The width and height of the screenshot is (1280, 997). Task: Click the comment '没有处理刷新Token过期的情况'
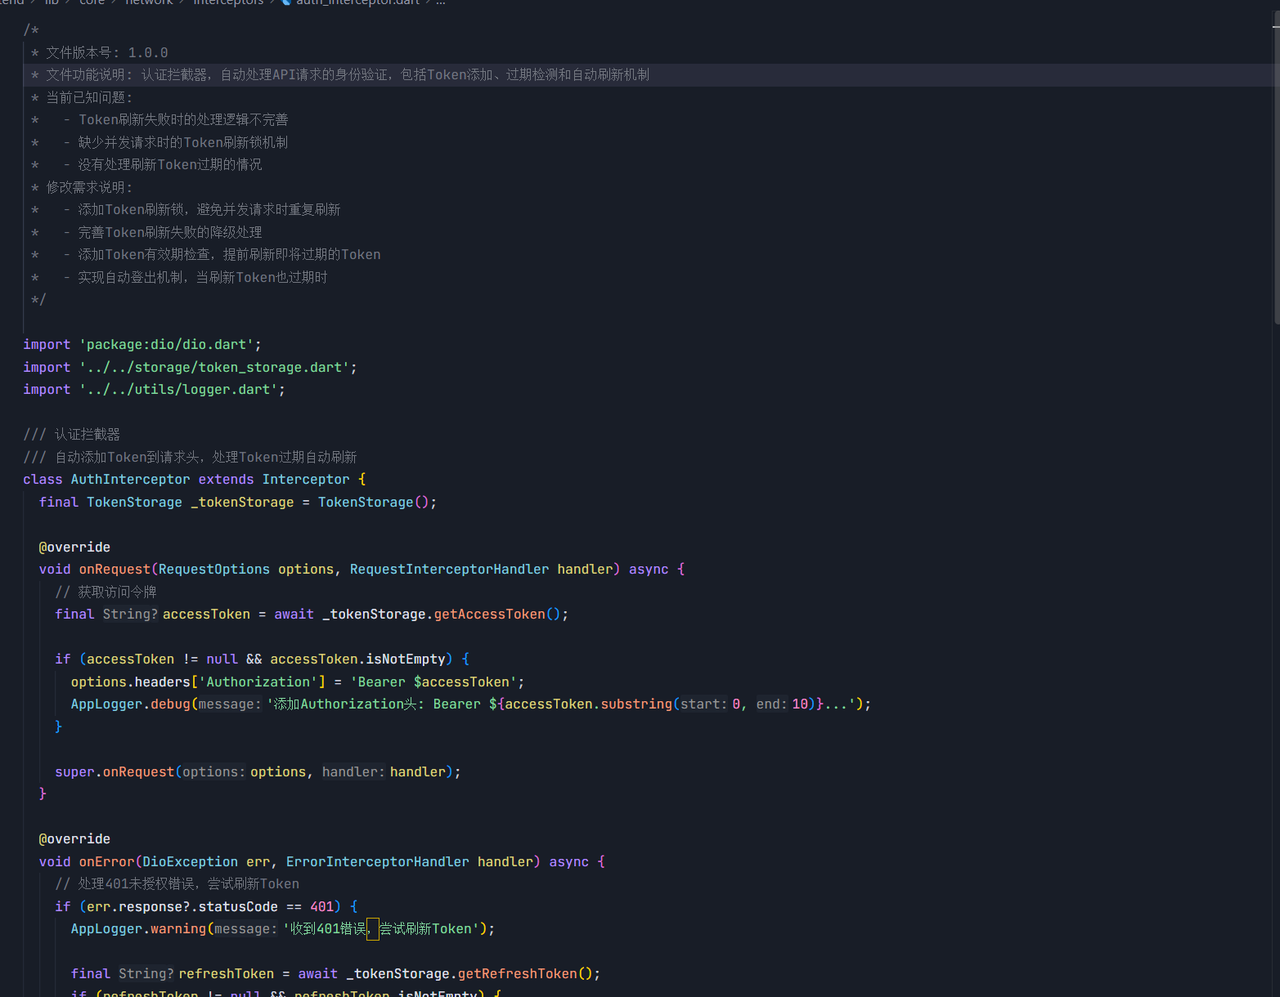pos(170,164)
